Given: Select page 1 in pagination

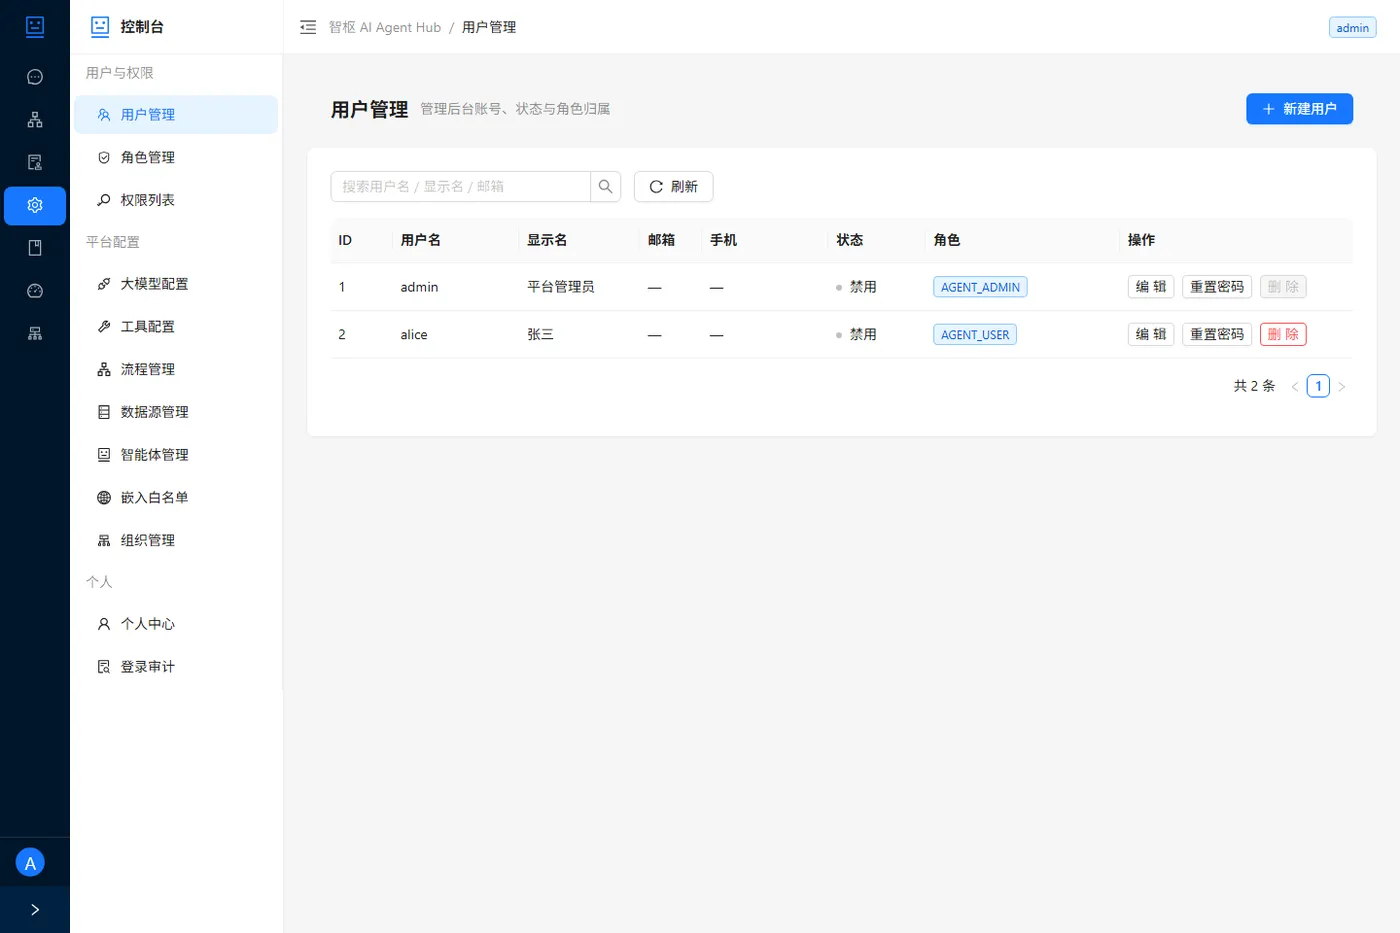Looking at the screenshot, I should coord(1318,386).
